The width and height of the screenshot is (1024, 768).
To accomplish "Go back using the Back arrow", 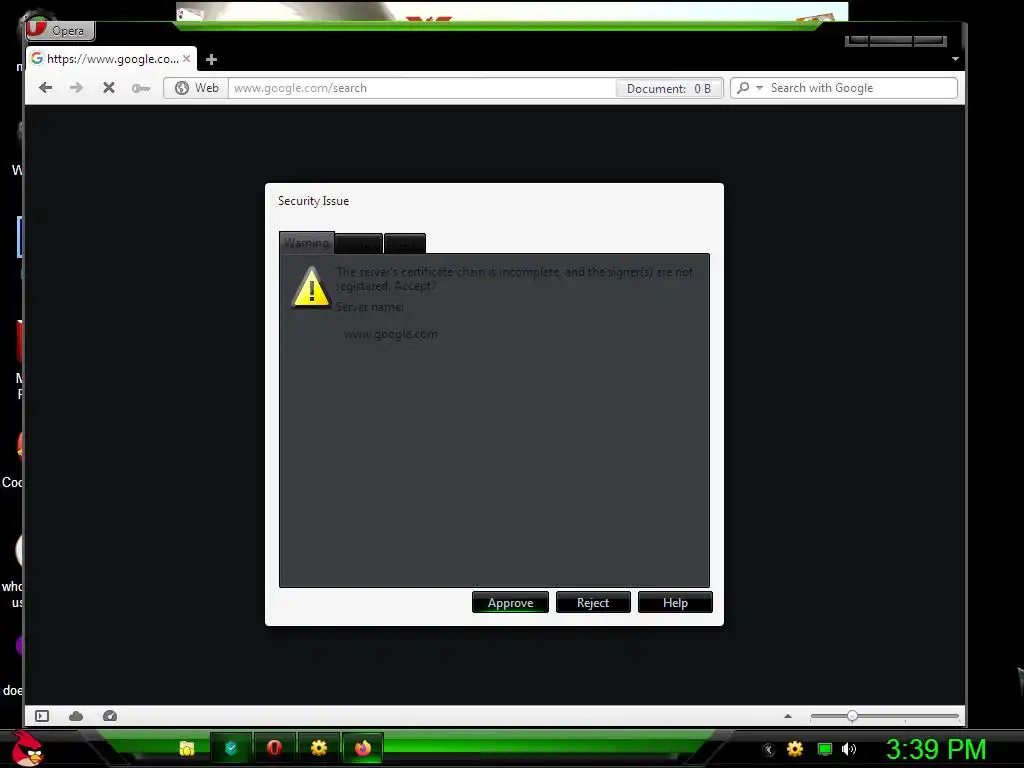I will [45, 88].
